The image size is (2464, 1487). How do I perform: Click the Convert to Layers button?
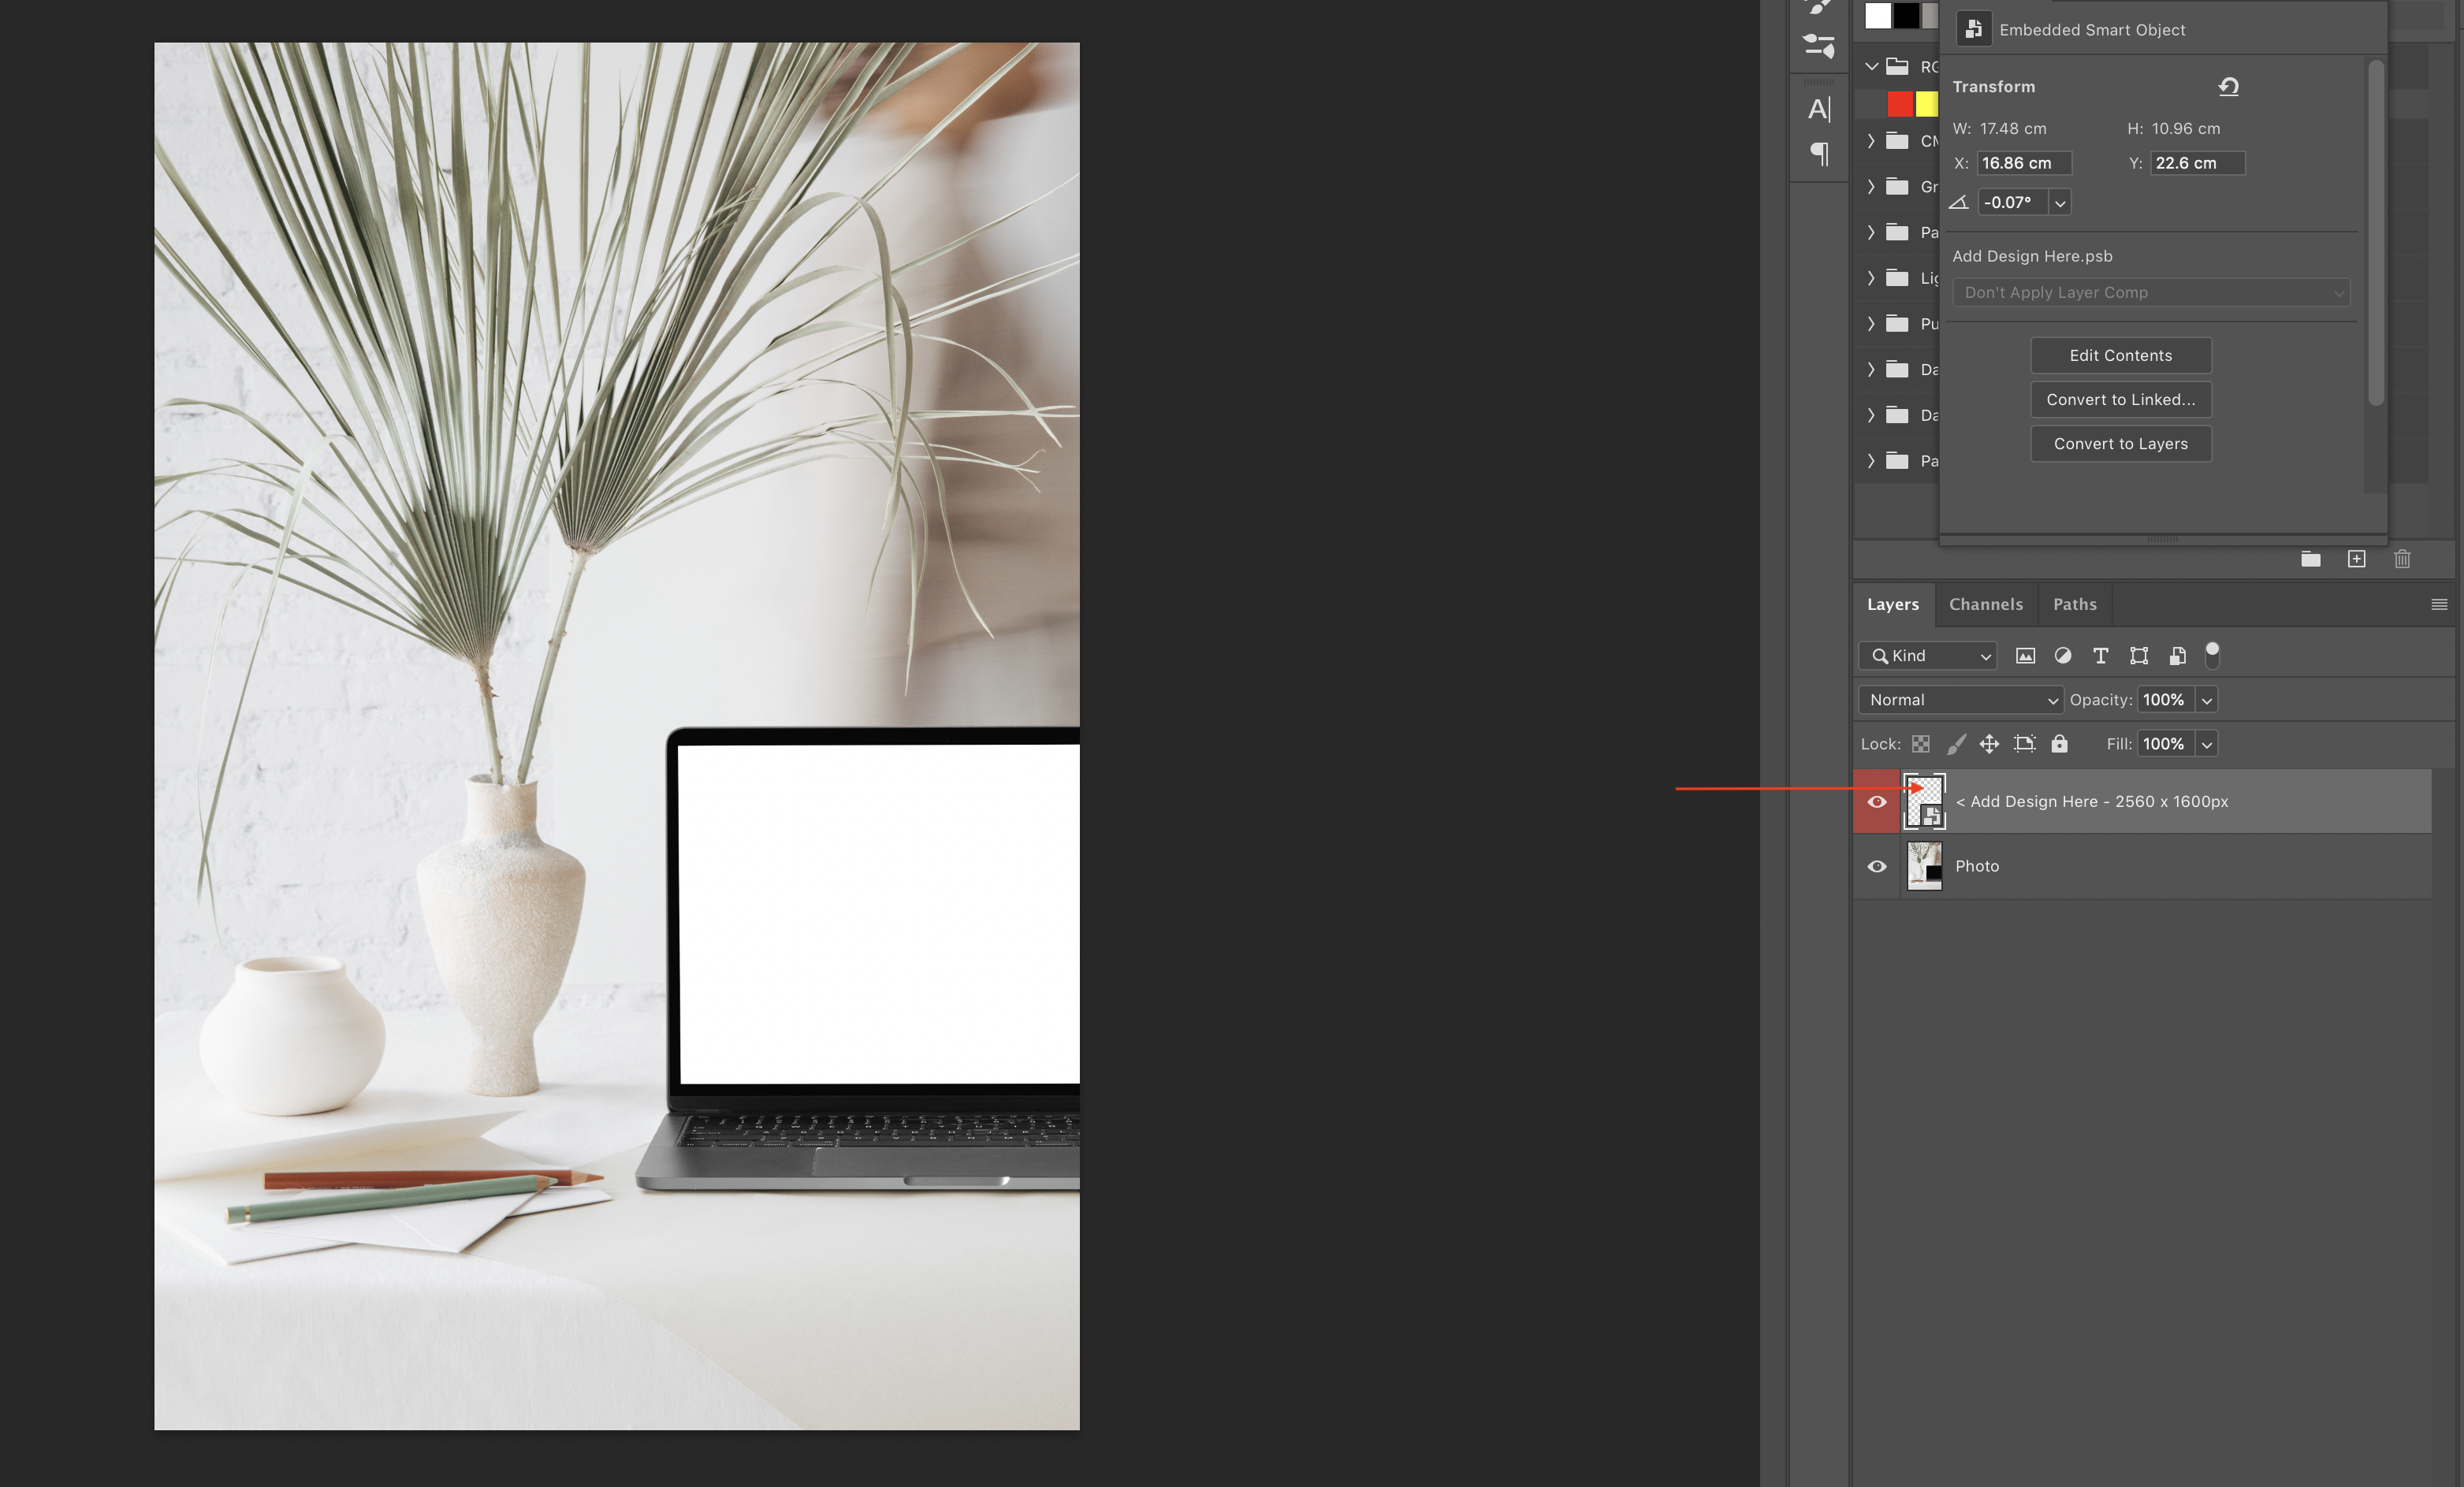pos(2120,444)
